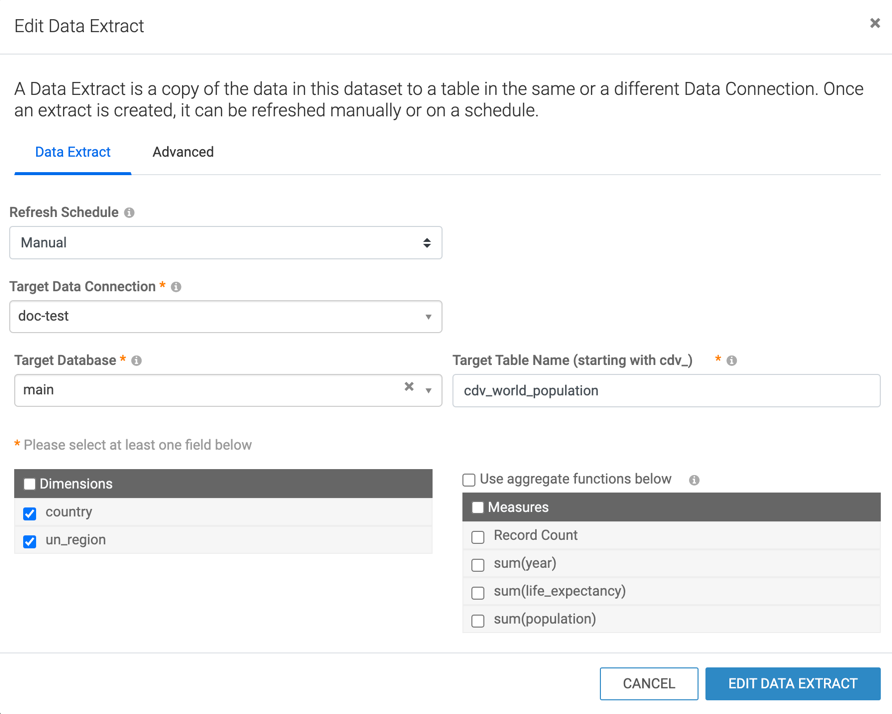892x714 pixels.
Task: Click the Target Database info icon
Action: 137,361
